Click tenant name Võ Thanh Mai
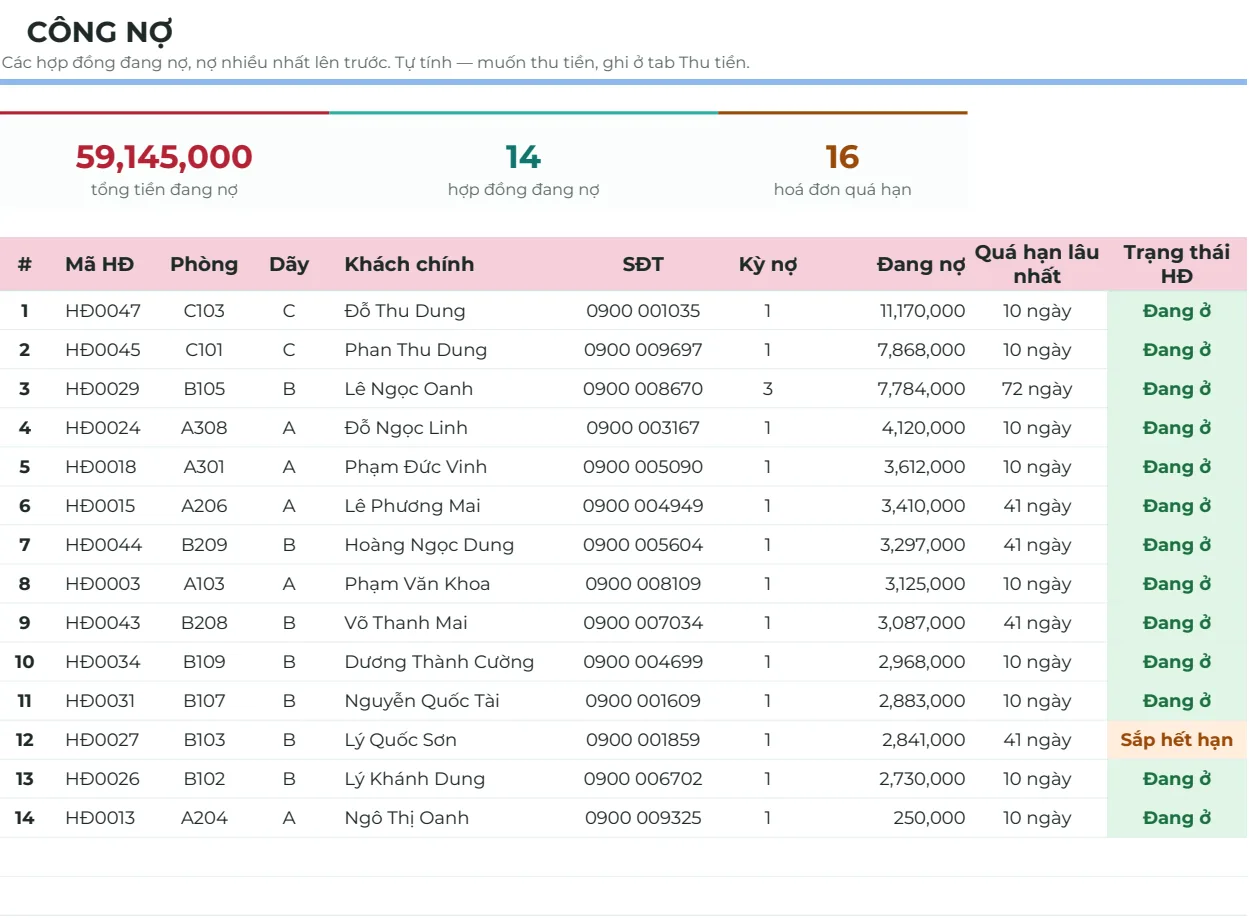 pos(406,623)
